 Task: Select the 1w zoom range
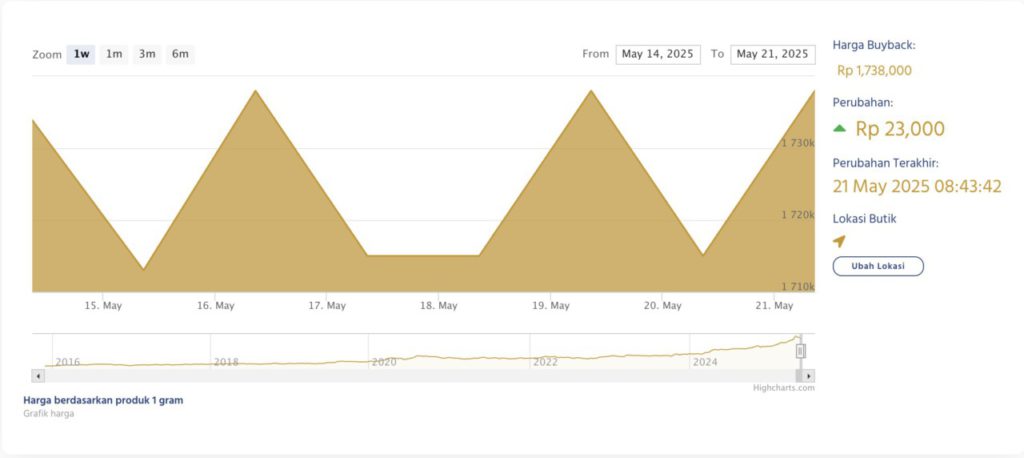click(81, 54)
